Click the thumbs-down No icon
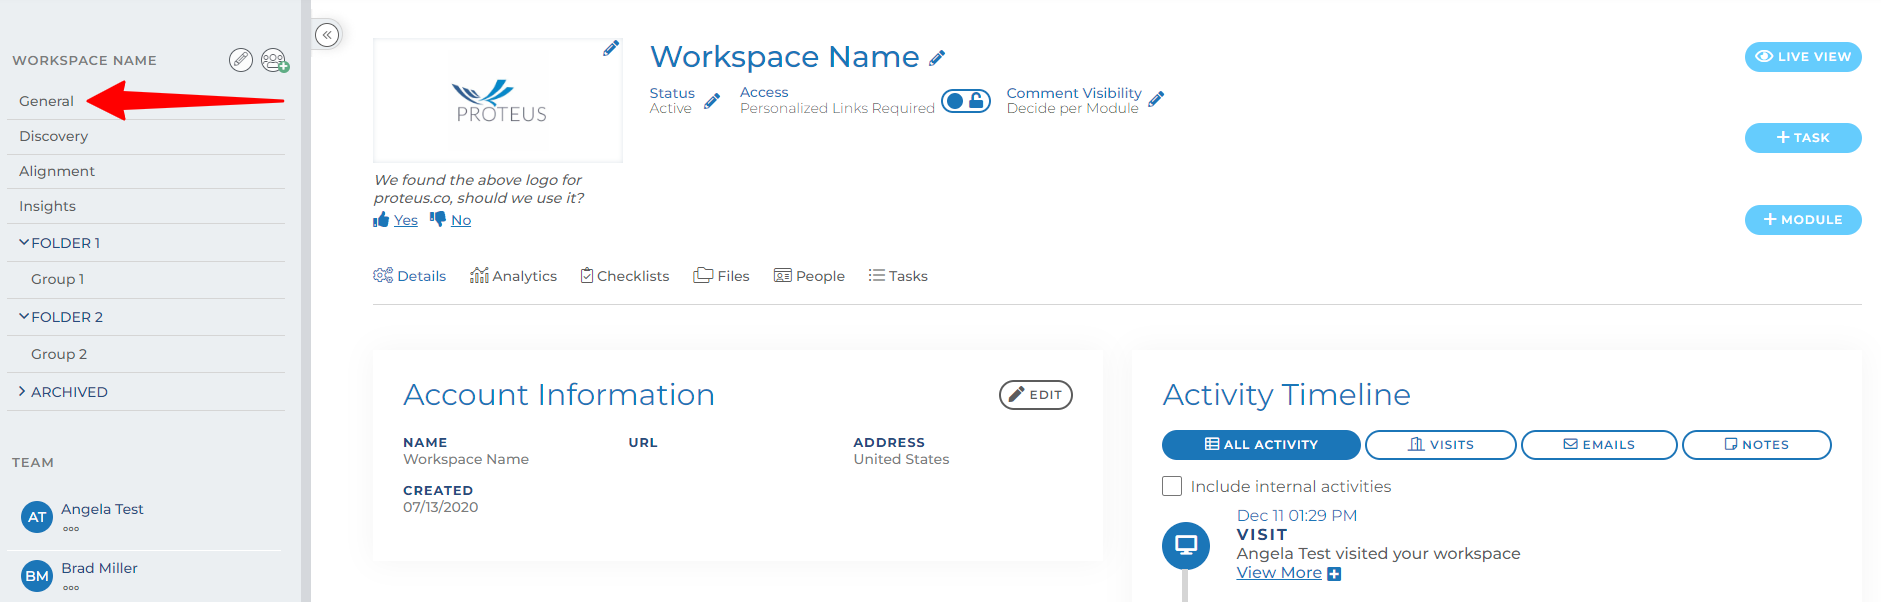The image size is (1881, 602). coord(438,219)
